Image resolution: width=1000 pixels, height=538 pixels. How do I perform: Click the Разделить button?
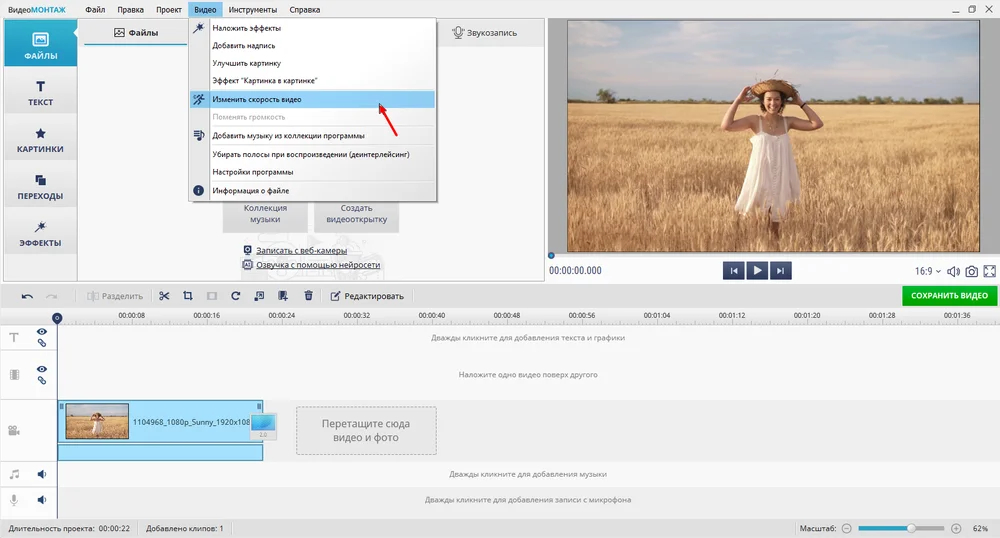[x=115, y=296]
